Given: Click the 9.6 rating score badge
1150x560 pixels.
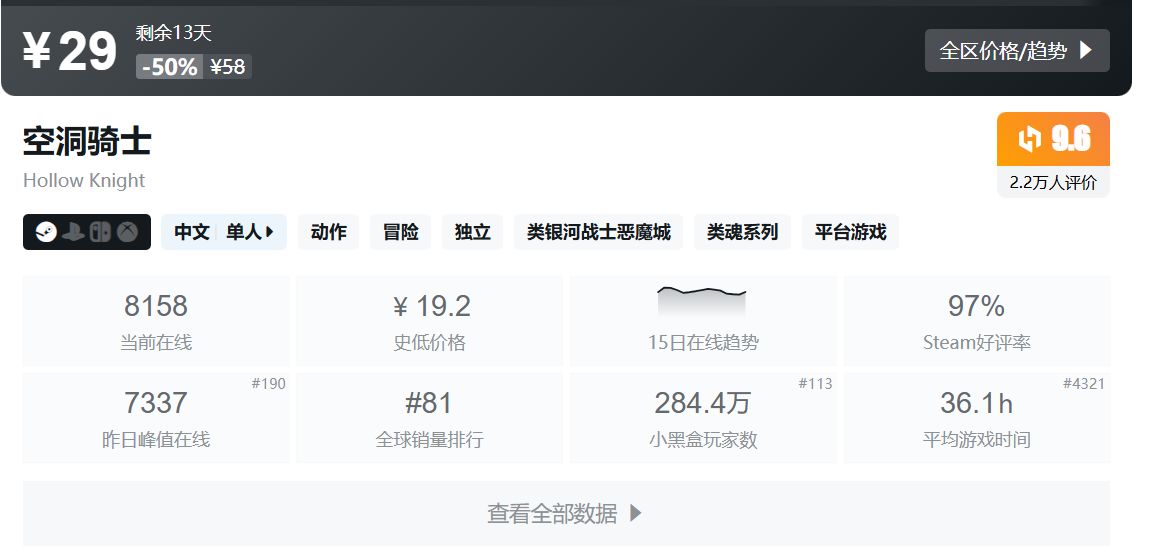Looking at the screenshot, I should coord(1053,139).
